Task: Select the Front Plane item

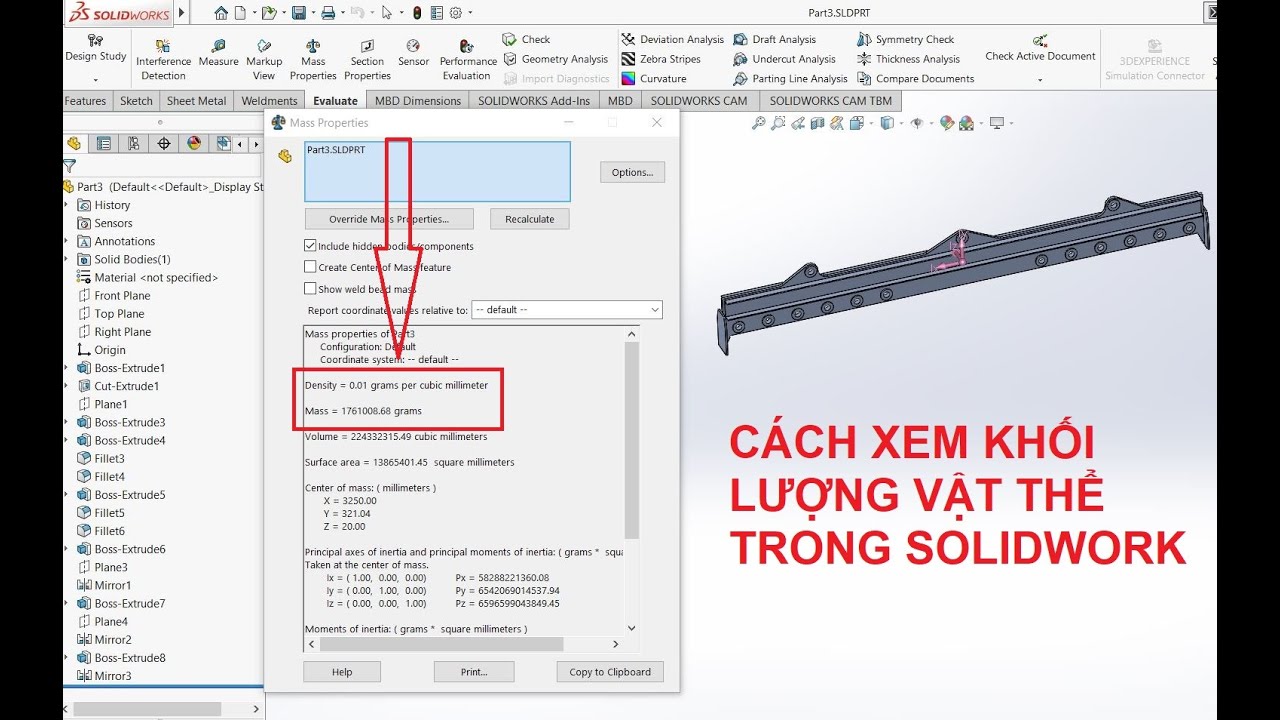Action: click(114, 296)
